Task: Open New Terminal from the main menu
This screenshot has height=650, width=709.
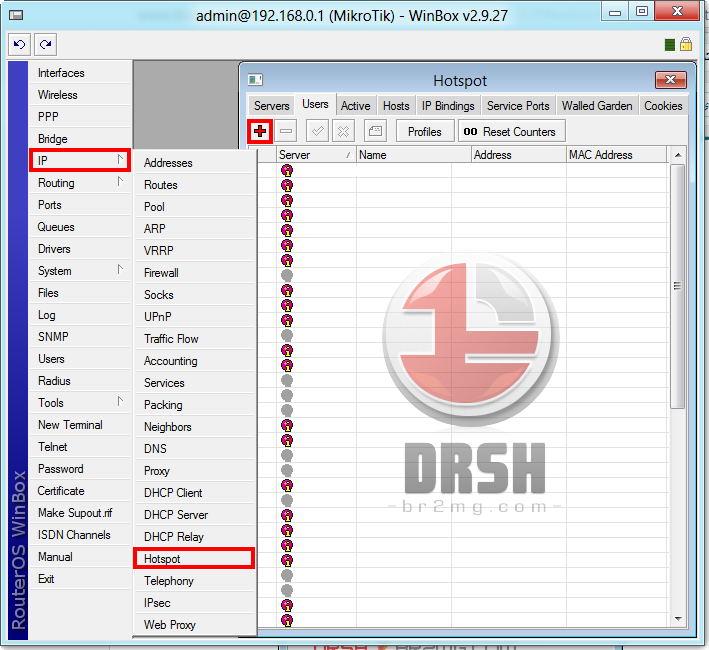Action: (80, 425)
